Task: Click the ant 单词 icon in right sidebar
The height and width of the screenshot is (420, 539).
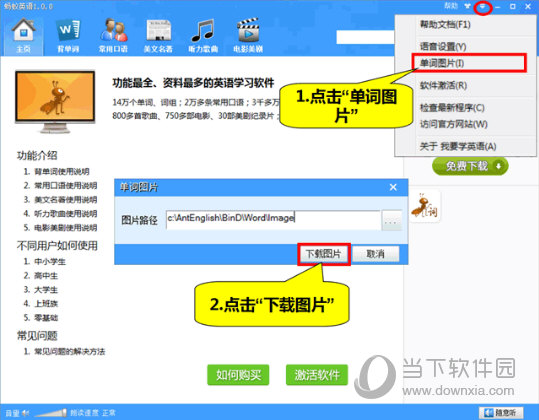Action: tap(425, 206)
